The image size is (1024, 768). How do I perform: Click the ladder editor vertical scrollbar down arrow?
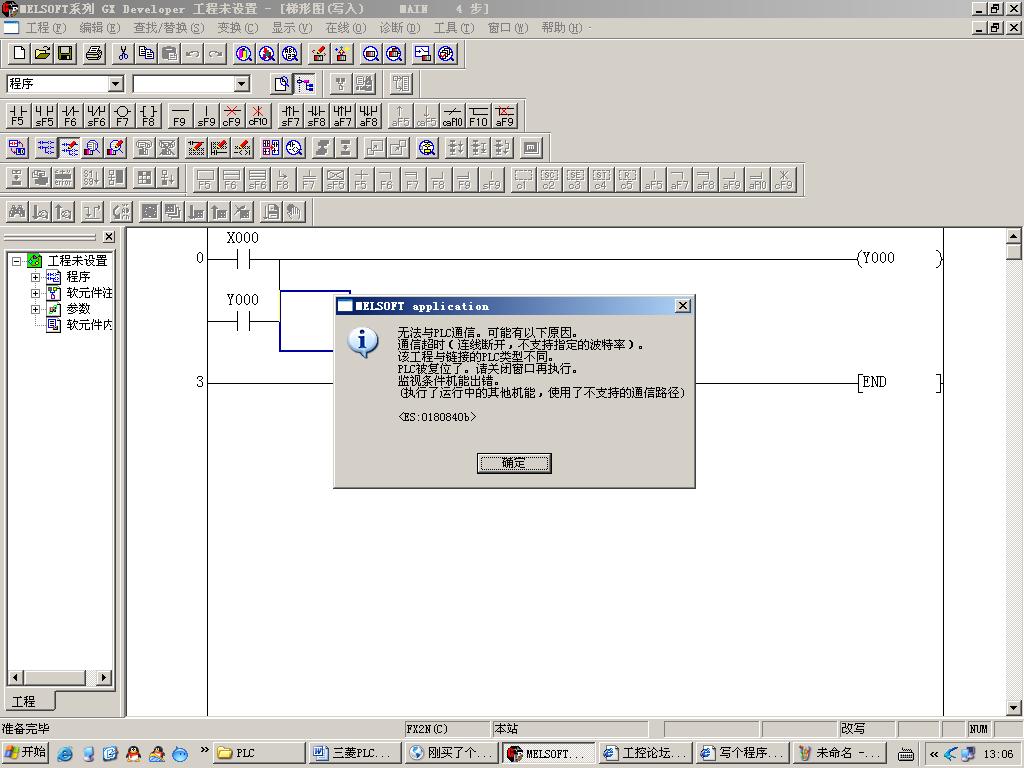pyautogui.click(x=1013, y=707)
